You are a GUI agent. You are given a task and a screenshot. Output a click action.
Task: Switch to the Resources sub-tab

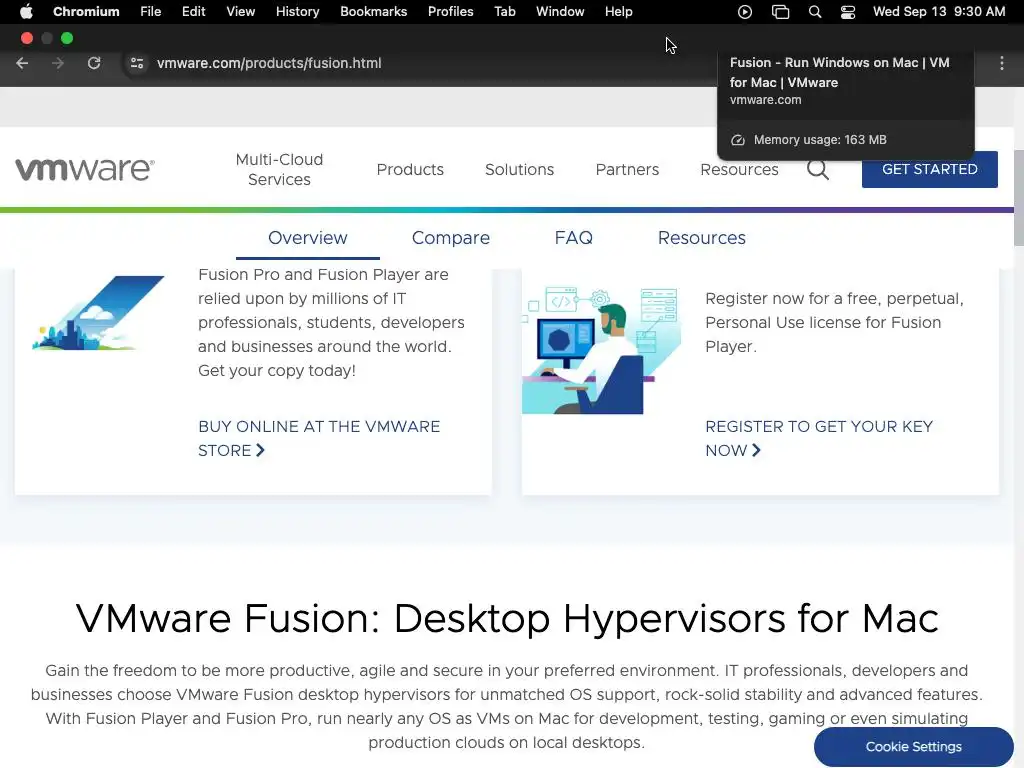pos(701,238)
